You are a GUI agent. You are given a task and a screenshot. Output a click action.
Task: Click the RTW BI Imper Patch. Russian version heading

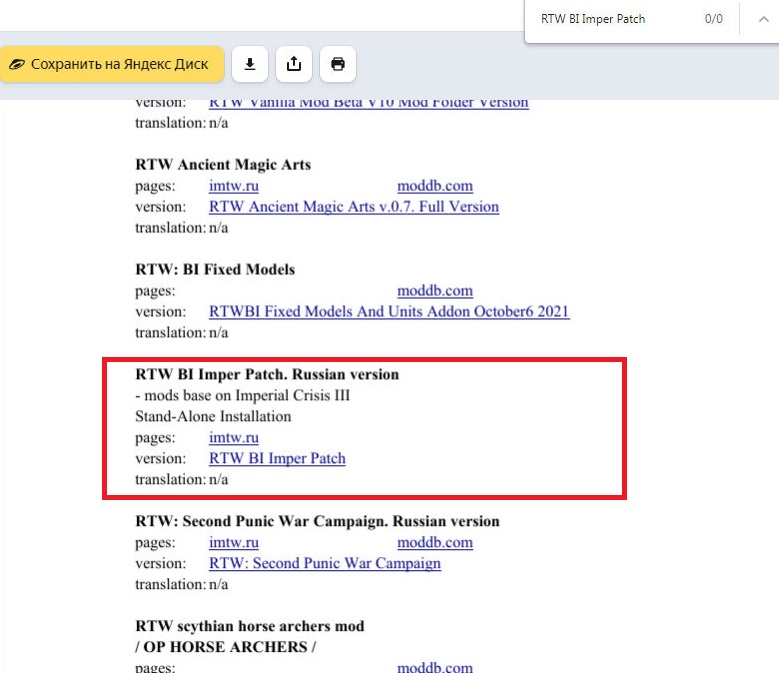tap(267, 374)
